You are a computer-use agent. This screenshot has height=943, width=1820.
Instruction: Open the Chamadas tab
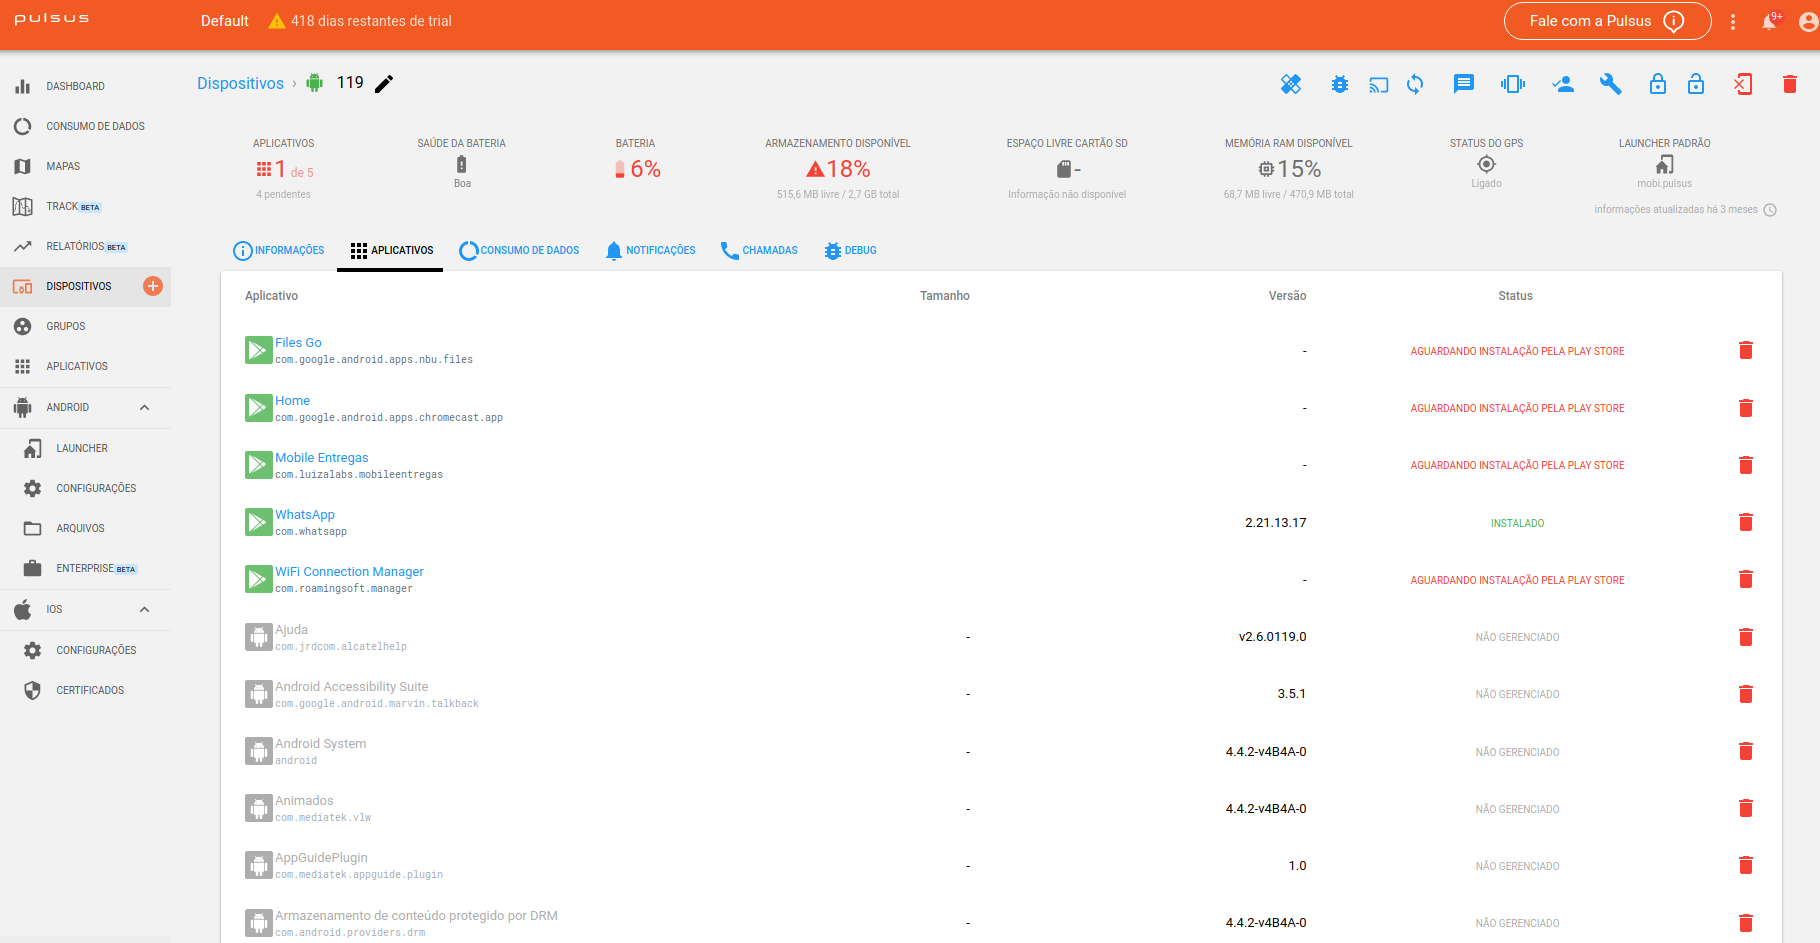760,250
